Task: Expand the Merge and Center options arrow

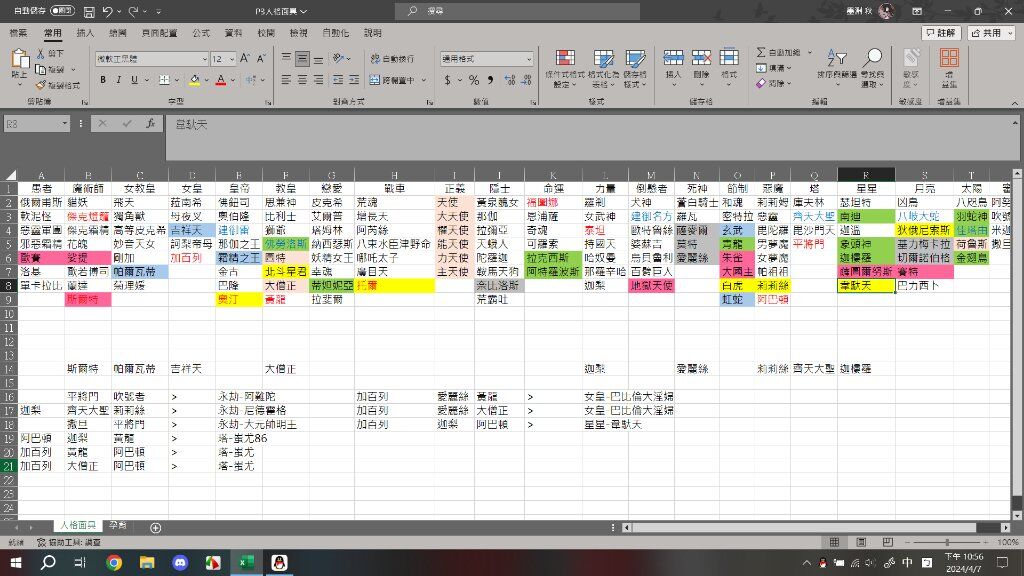Action: (x=424, y=80)
